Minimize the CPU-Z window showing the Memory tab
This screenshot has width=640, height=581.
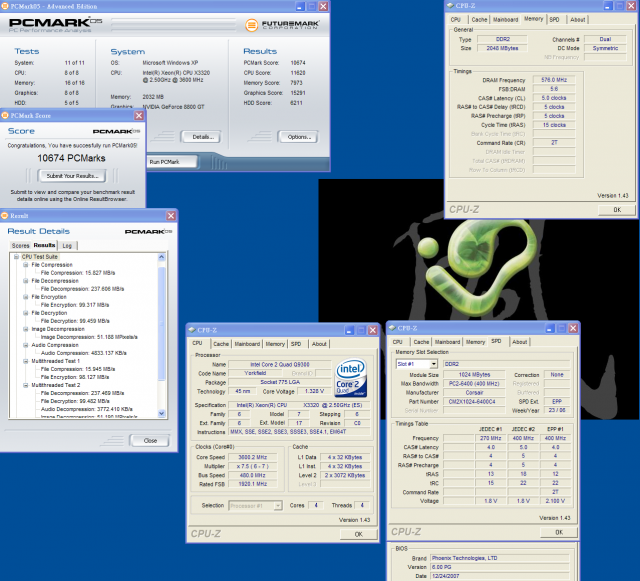(x=608, y=6)
